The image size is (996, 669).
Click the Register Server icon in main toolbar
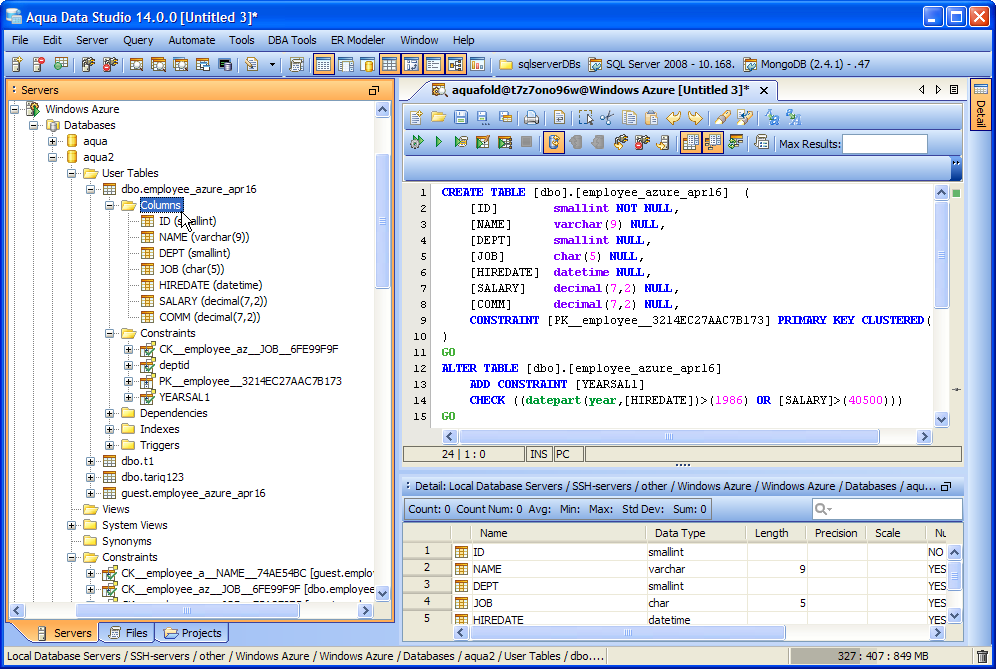click(18, 65)
